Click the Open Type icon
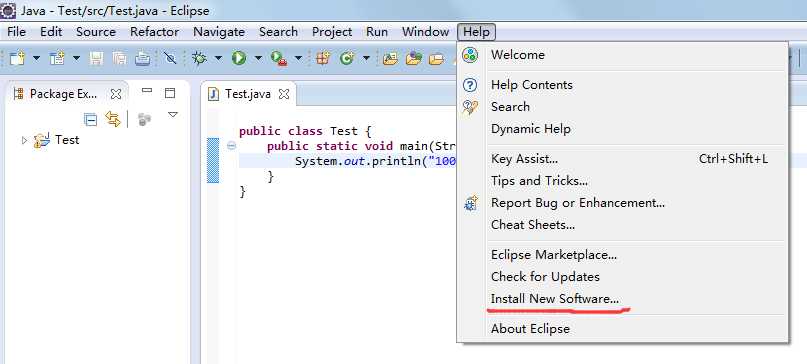This screenshot has width=807, height=364. click(x=390, y=58)
